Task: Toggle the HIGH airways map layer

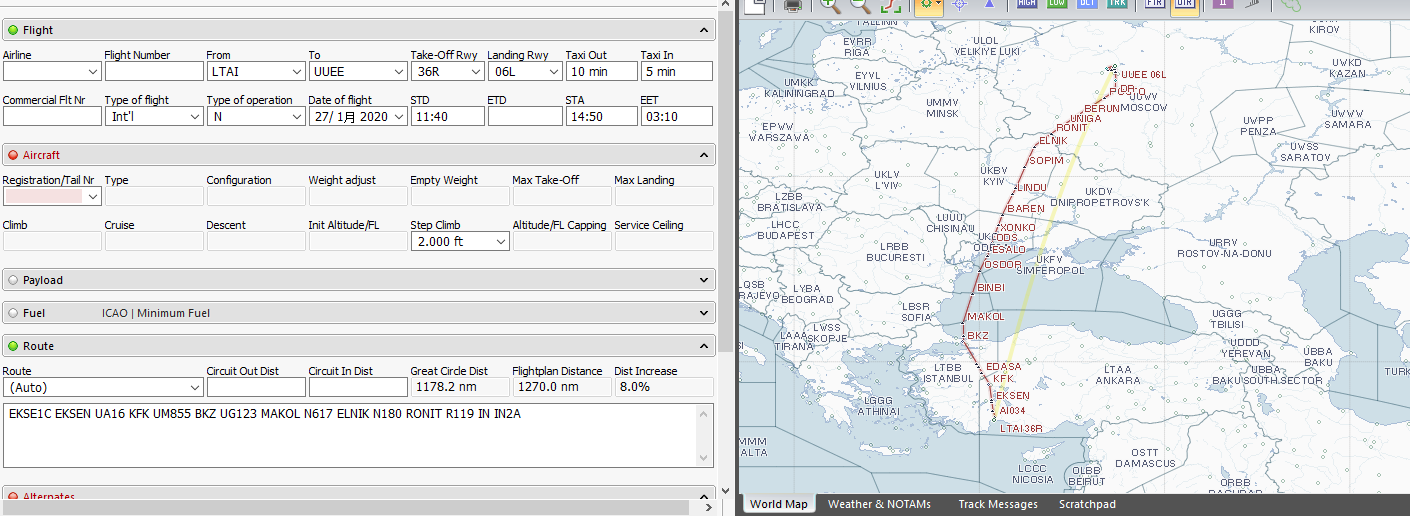Action: coord(1026,3)
